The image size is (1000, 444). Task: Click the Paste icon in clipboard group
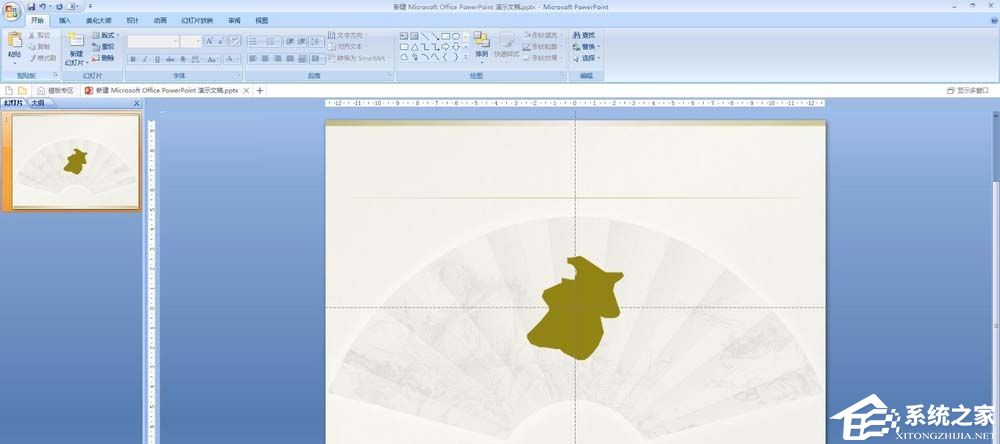(14, 45)
